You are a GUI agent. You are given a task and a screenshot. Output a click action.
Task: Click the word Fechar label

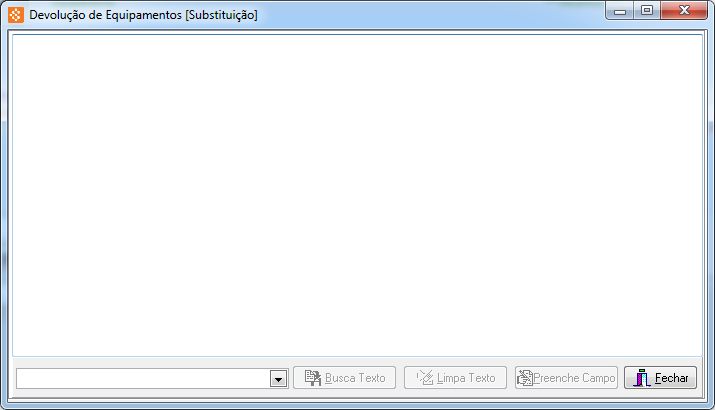point(671,378)
